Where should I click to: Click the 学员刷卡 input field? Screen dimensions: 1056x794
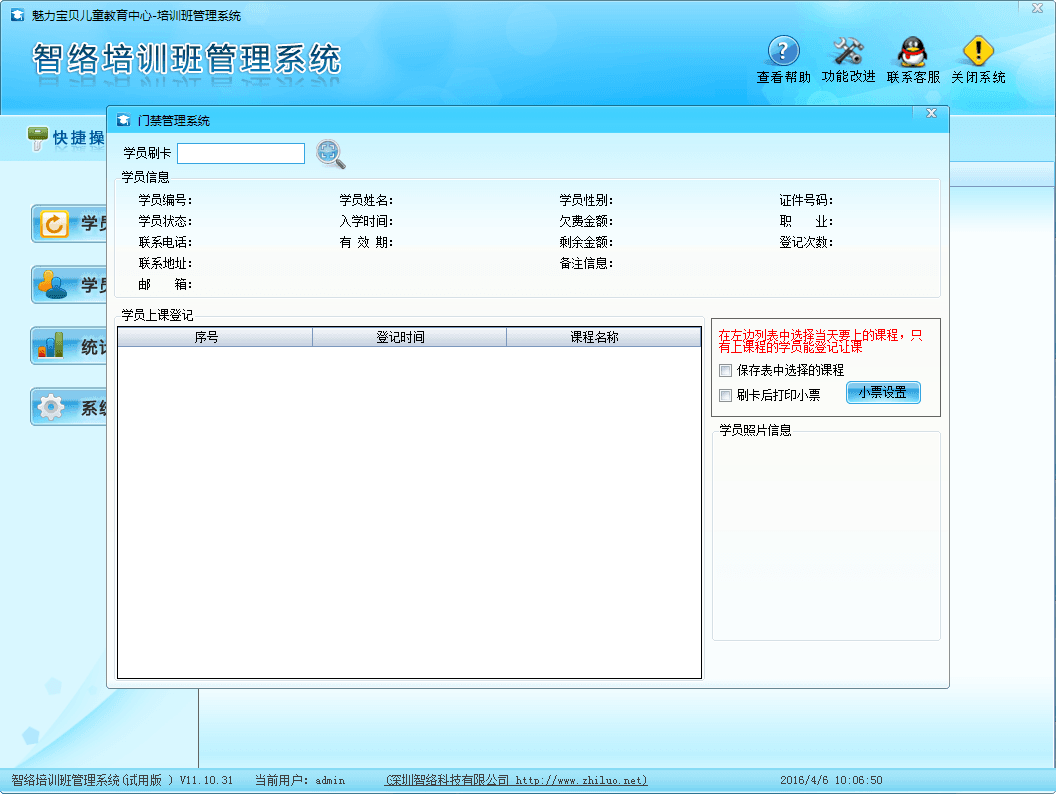[241, 153]
